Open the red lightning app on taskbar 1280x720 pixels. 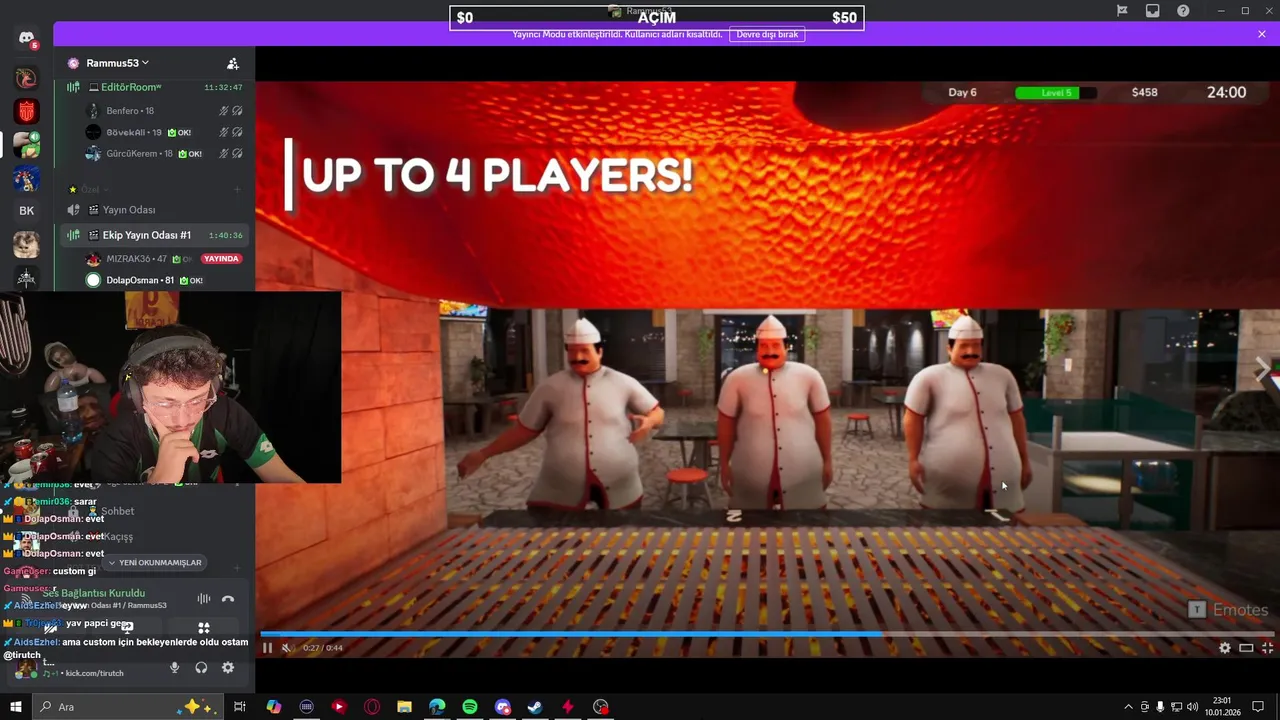(568, 707)
